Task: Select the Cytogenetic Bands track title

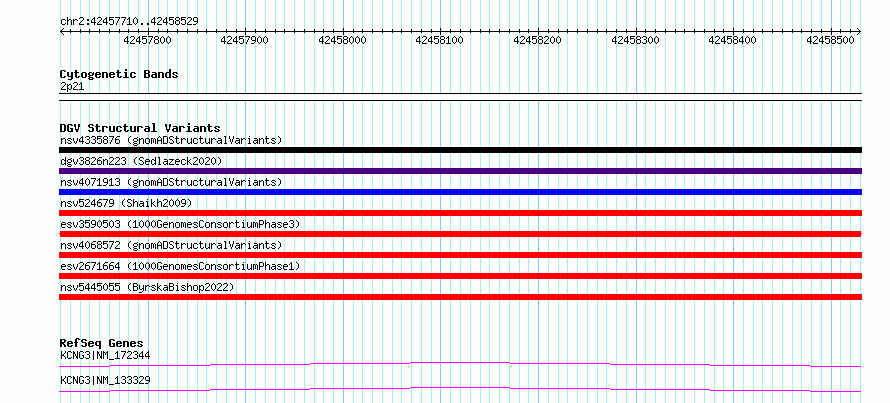Action: tap(119, 74)
